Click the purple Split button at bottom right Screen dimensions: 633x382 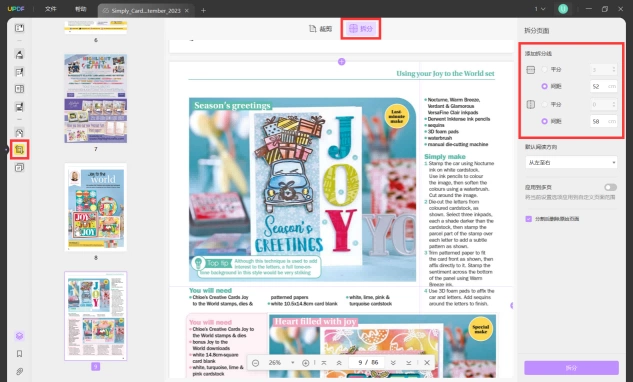pos(571,367)
